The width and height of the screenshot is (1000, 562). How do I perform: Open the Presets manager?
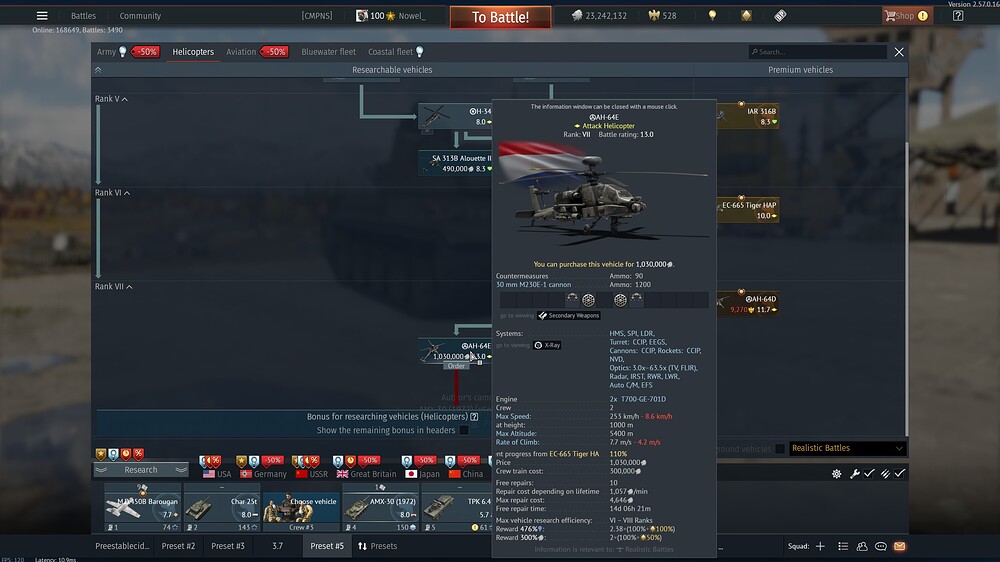pyautogui.click(x=378, y=547)
